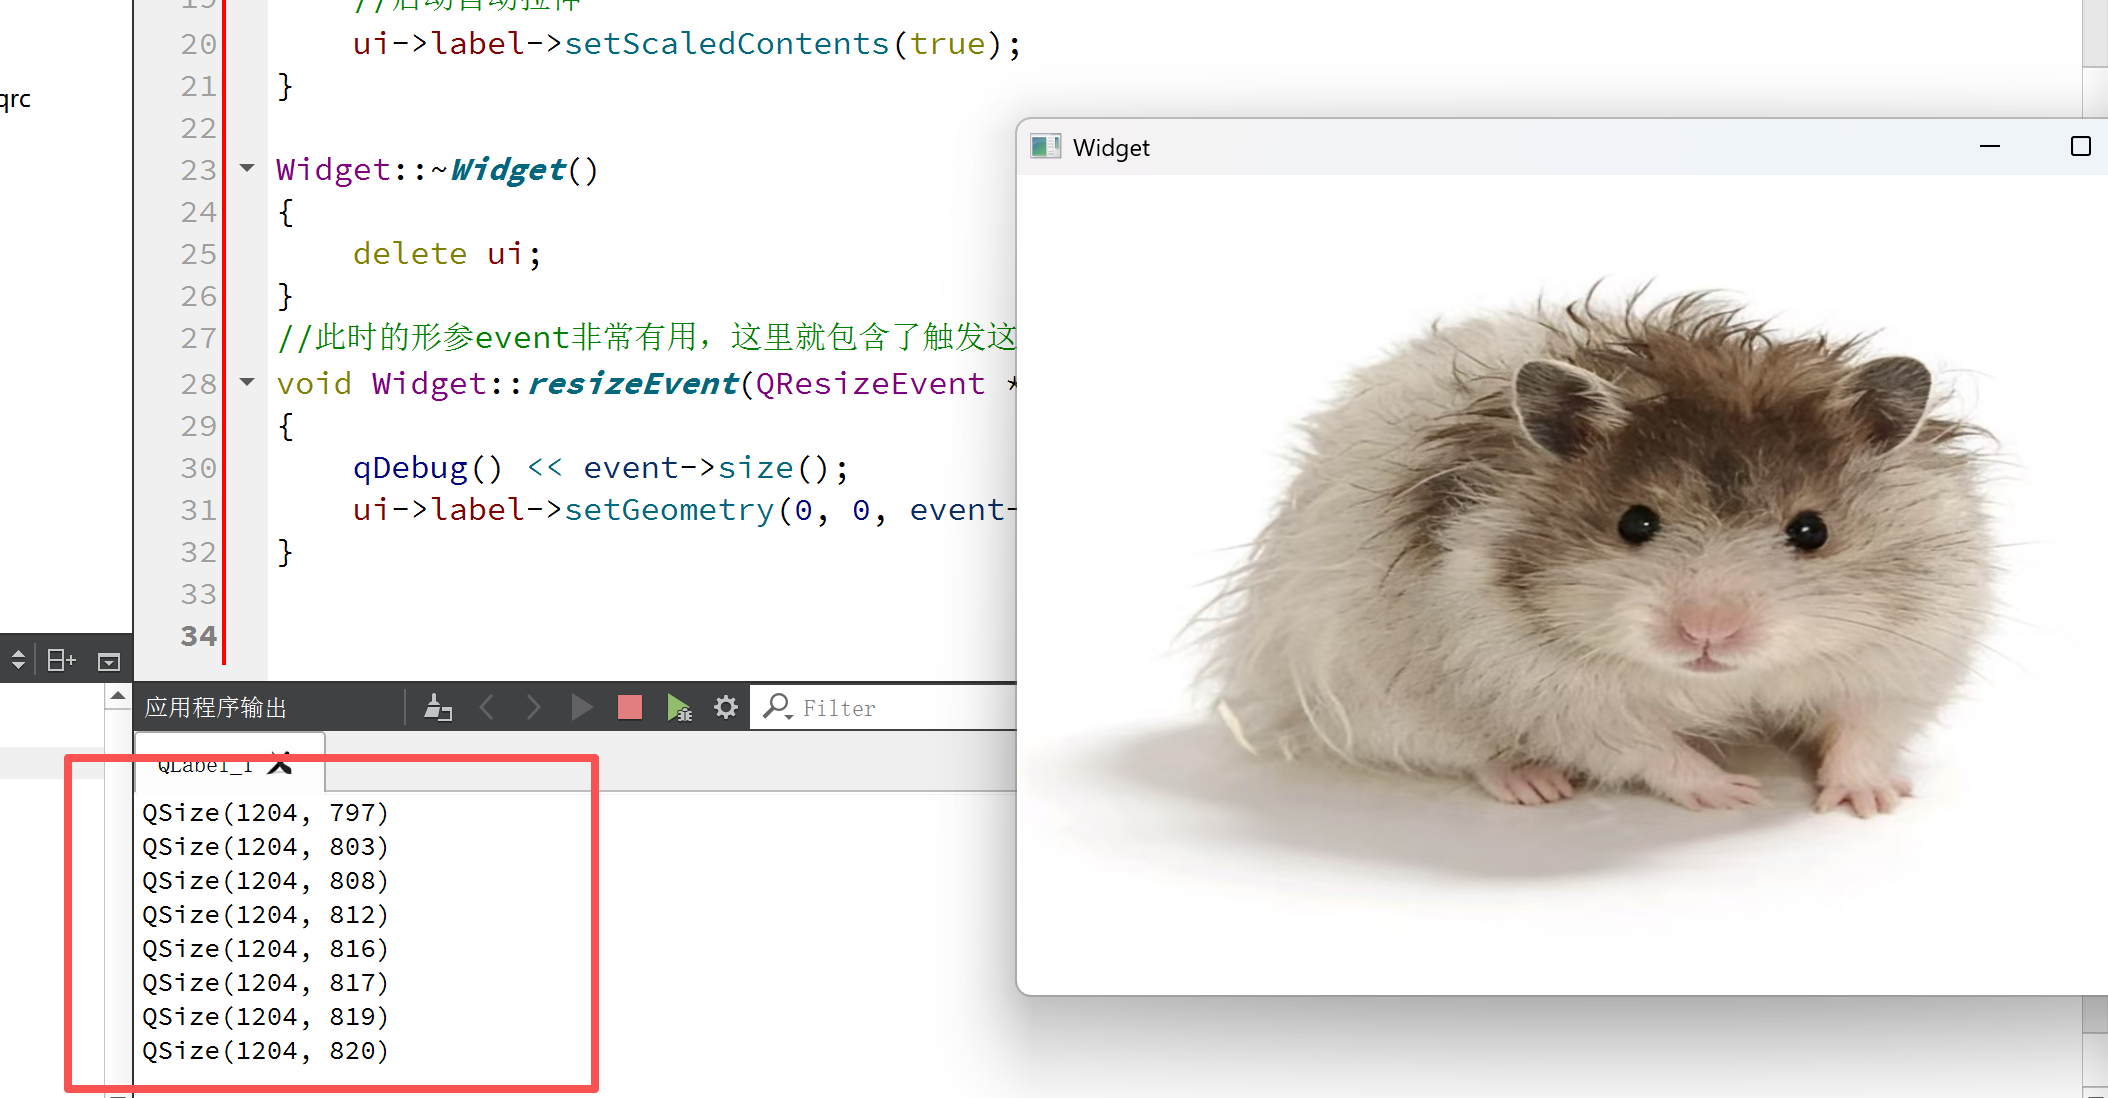This screenshot has width=2108, height=1098.
Task: Stop the running program with the red square
Action: (630, 708)
